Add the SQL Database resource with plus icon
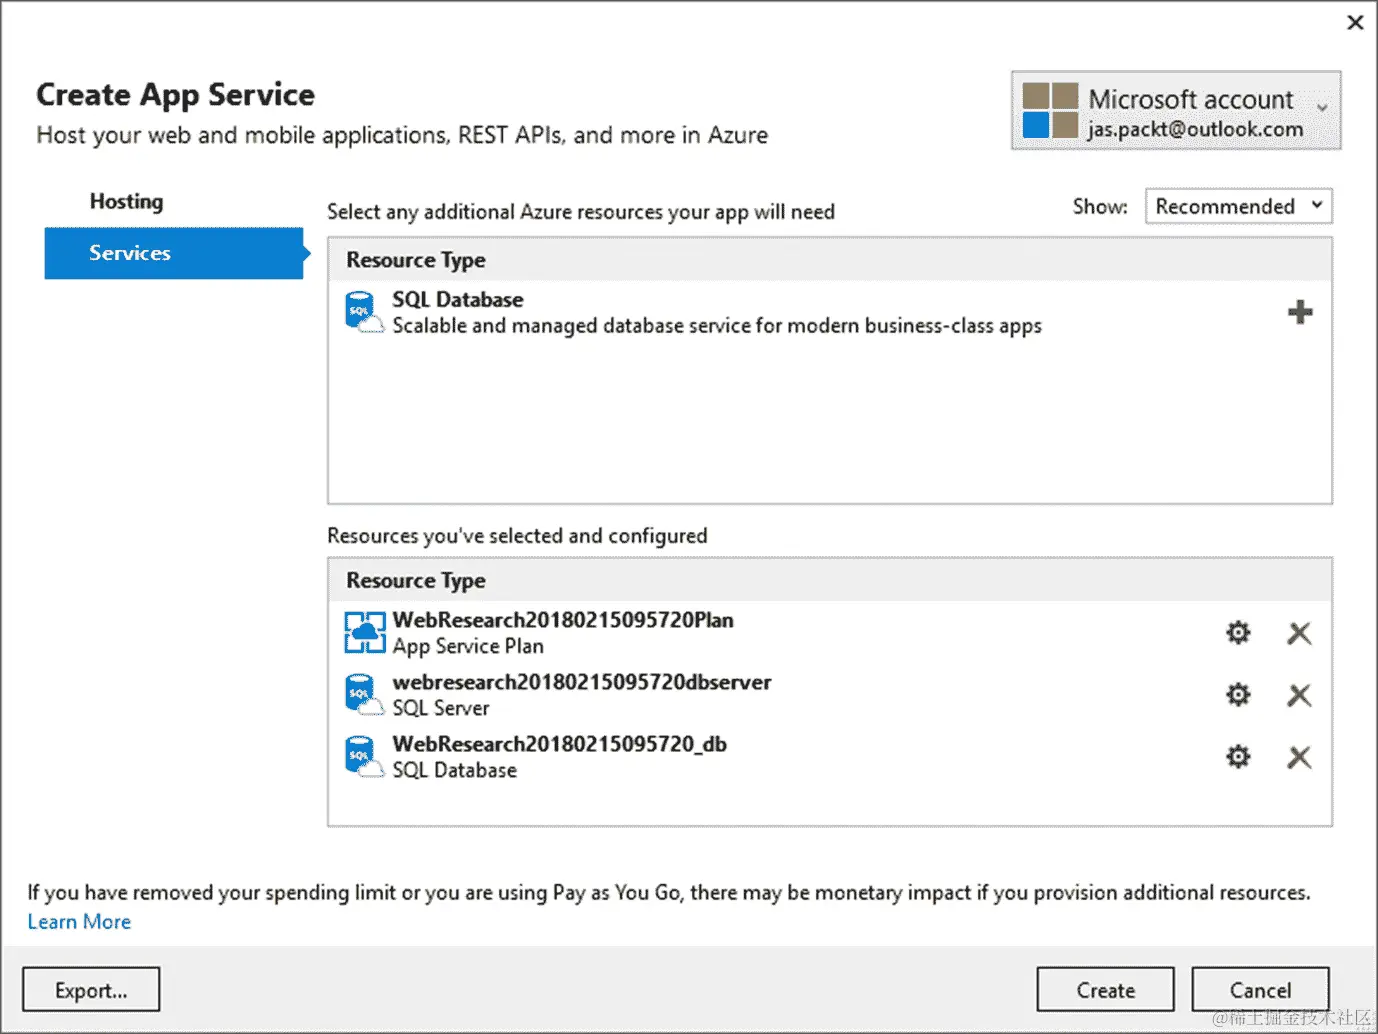This screenshot has width=1378, height=1034. [1300, 312]
